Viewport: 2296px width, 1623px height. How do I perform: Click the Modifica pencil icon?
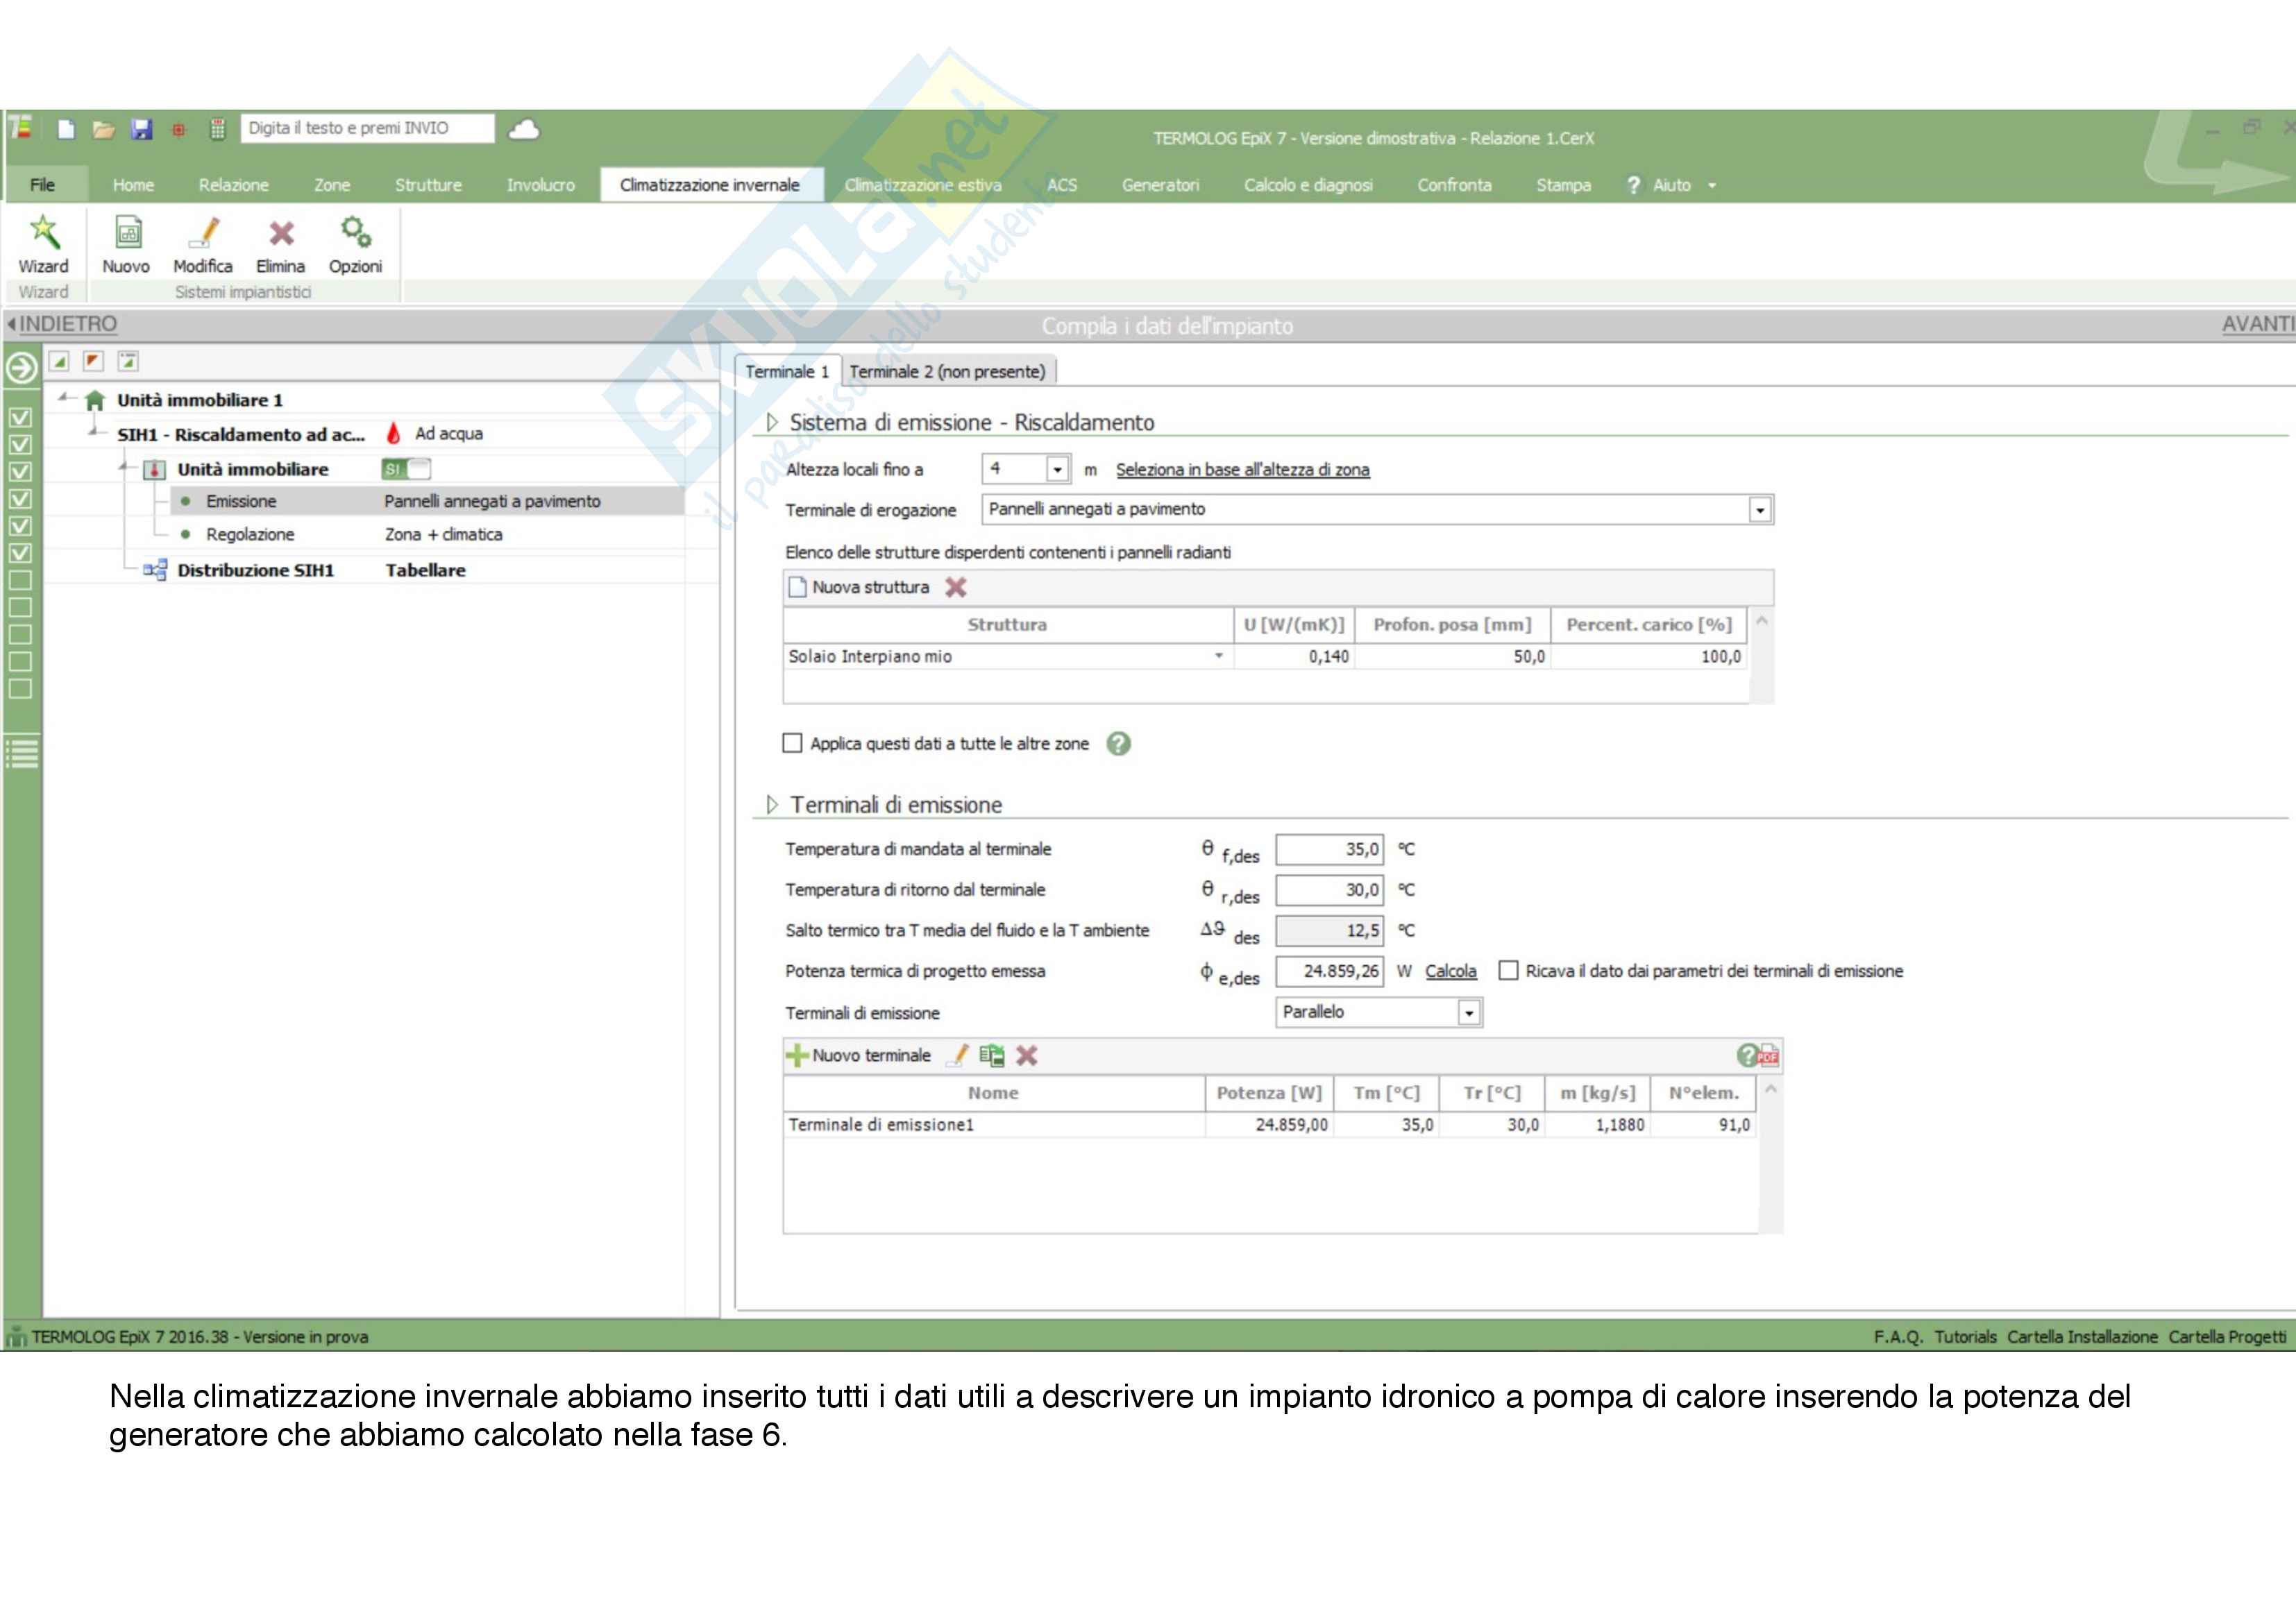click(204, 233)
